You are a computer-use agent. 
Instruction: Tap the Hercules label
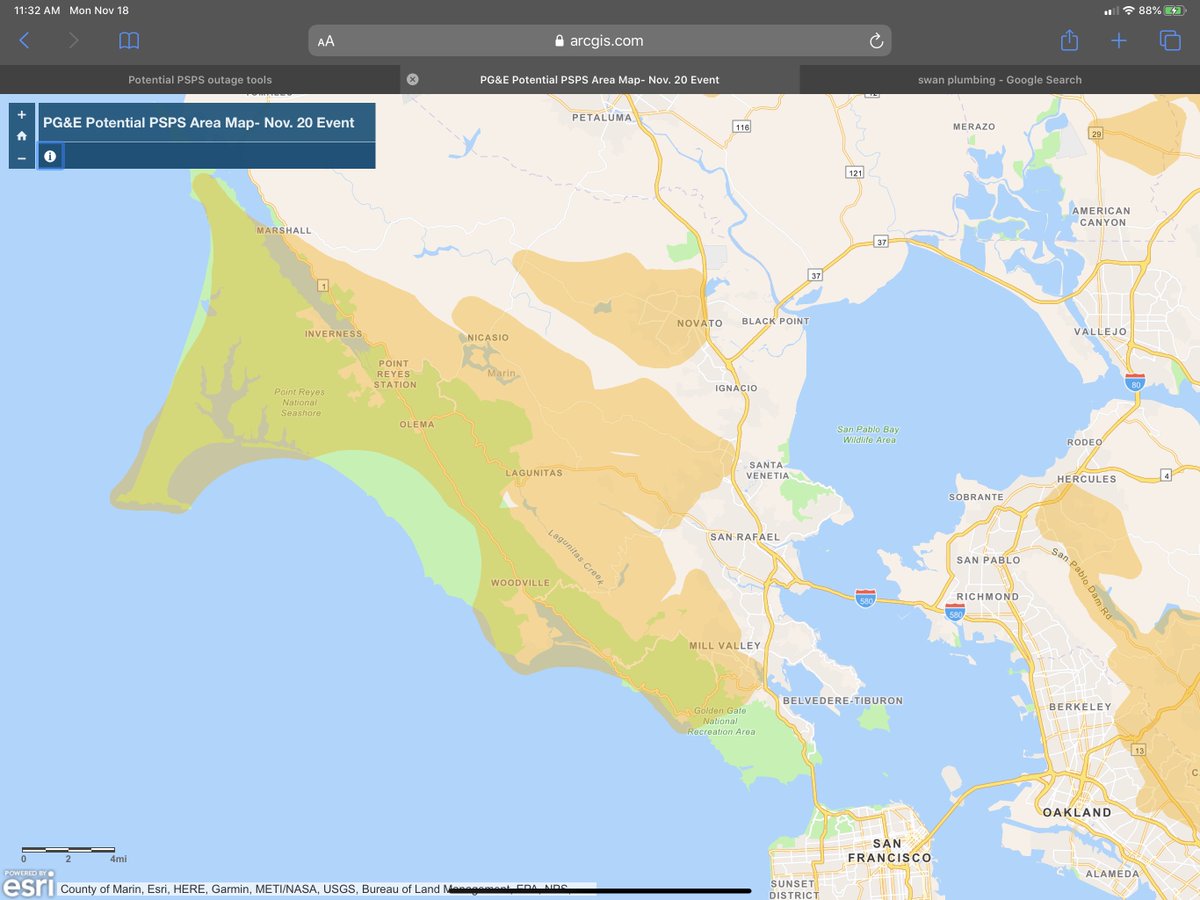click(1086, 479)
